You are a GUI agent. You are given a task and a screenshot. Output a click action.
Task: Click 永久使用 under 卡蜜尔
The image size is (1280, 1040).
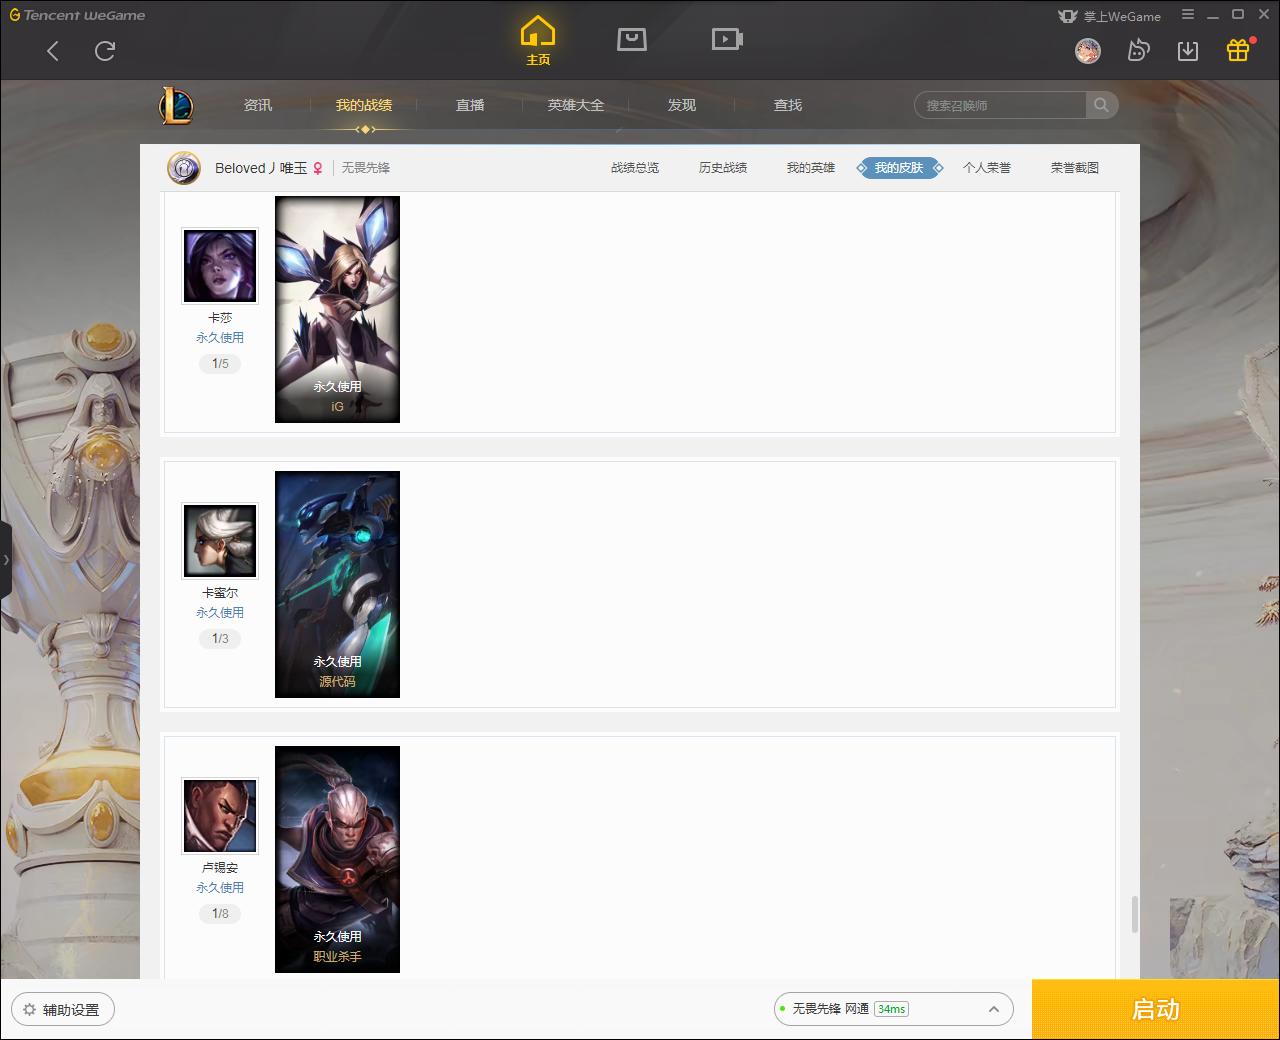click(x=220, y=613)
